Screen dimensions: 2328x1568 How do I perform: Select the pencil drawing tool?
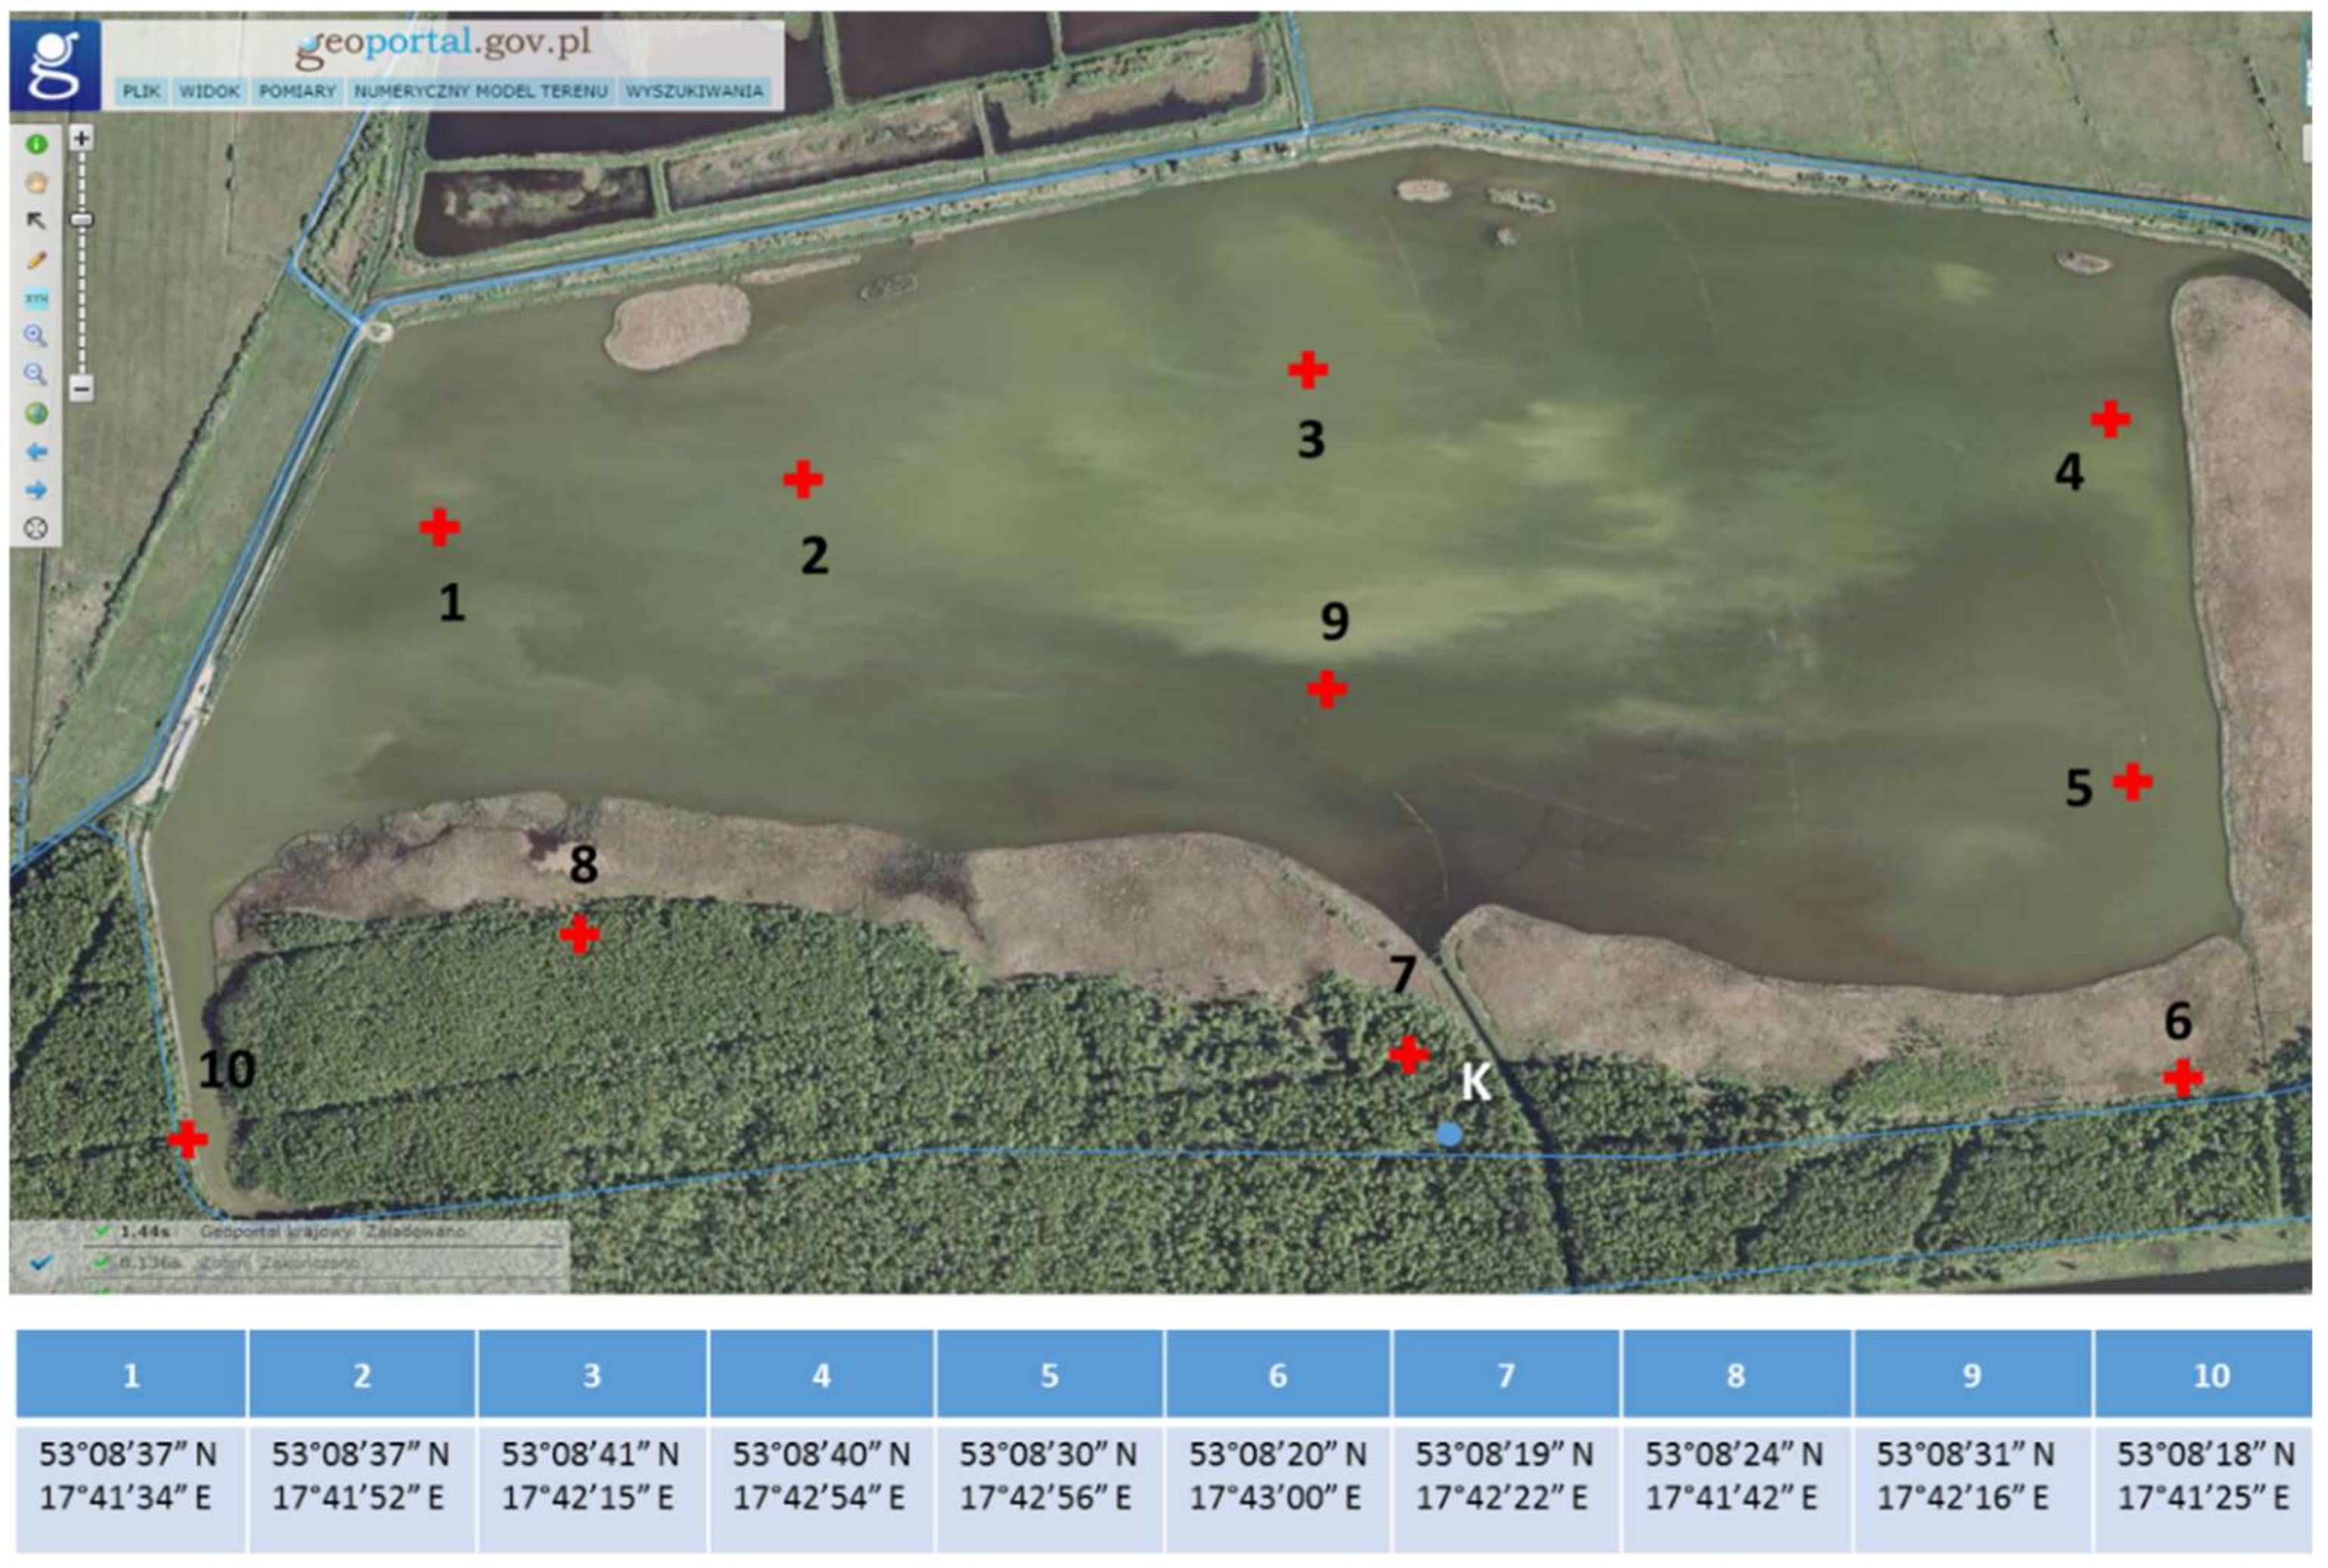(x=36, y=260)
